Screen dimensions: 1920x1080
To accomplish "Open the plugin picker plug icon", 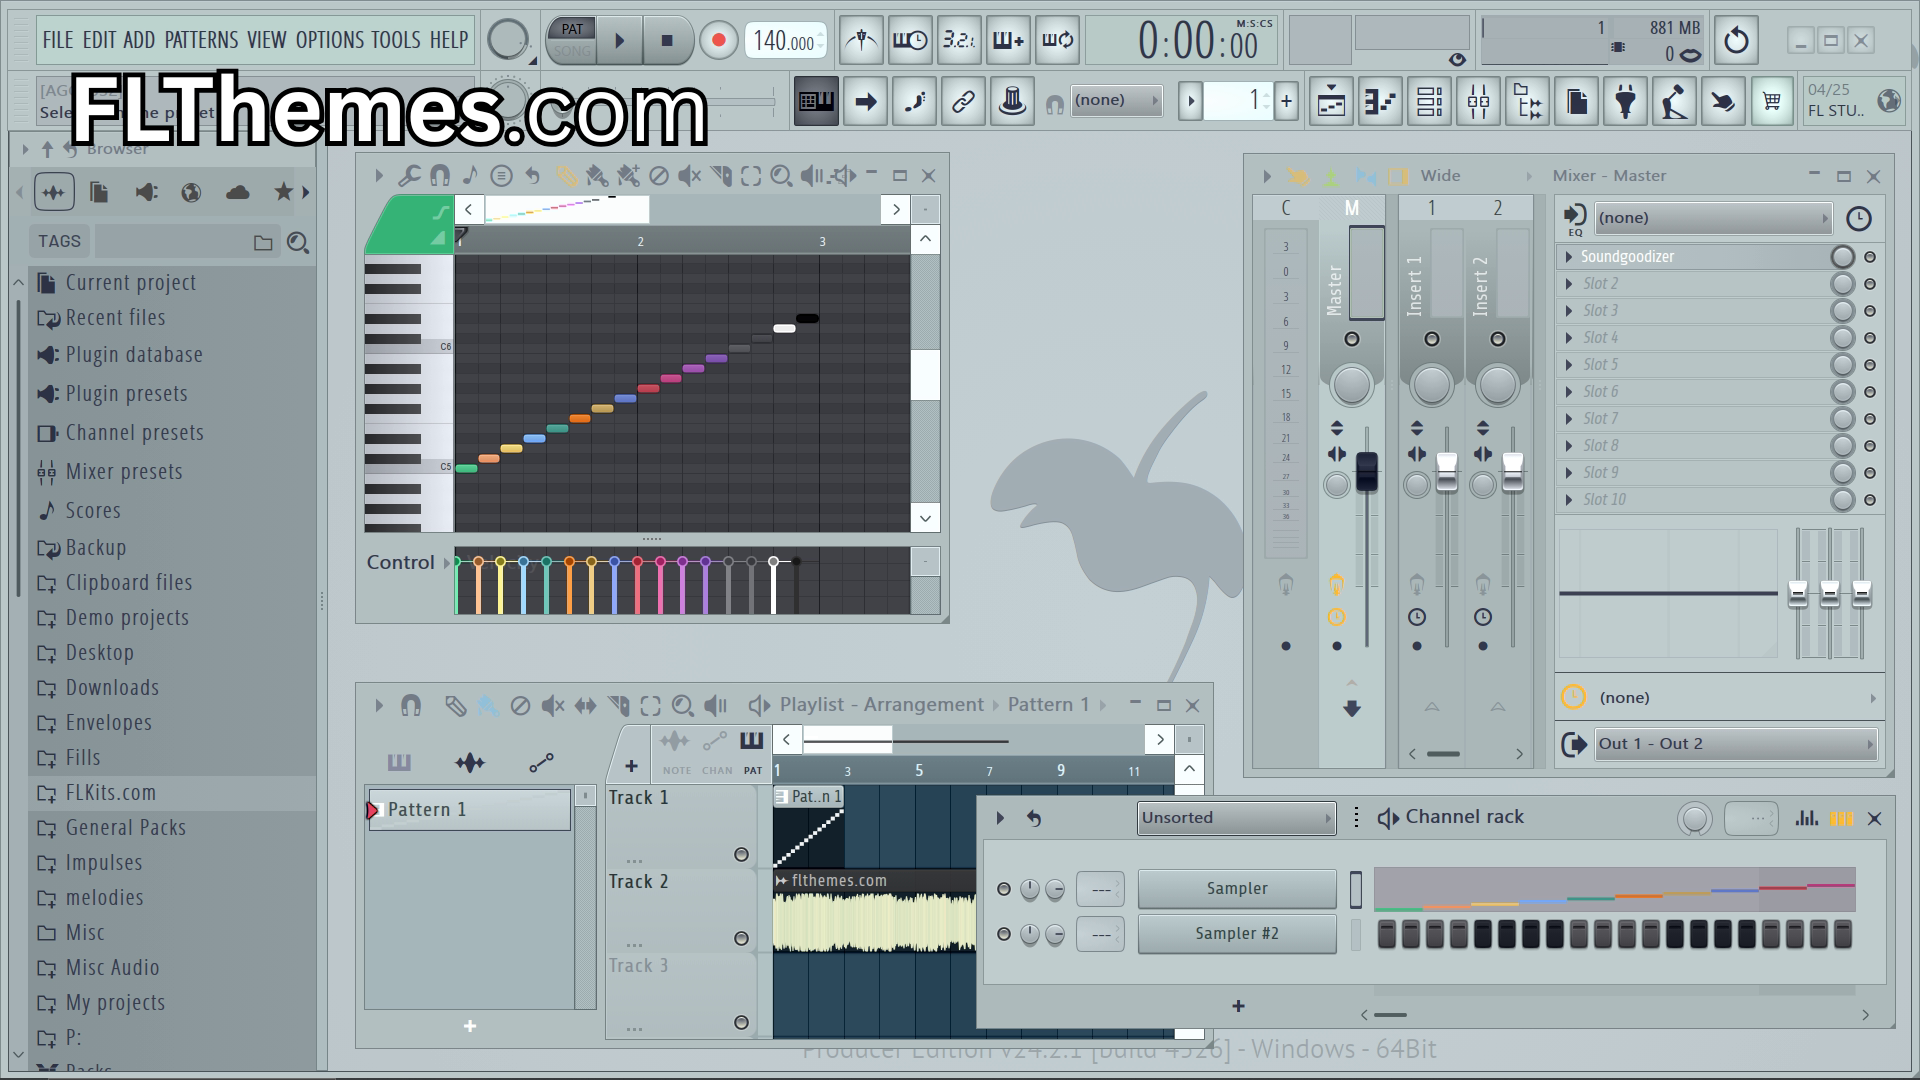I will [x=1626, y=101].
